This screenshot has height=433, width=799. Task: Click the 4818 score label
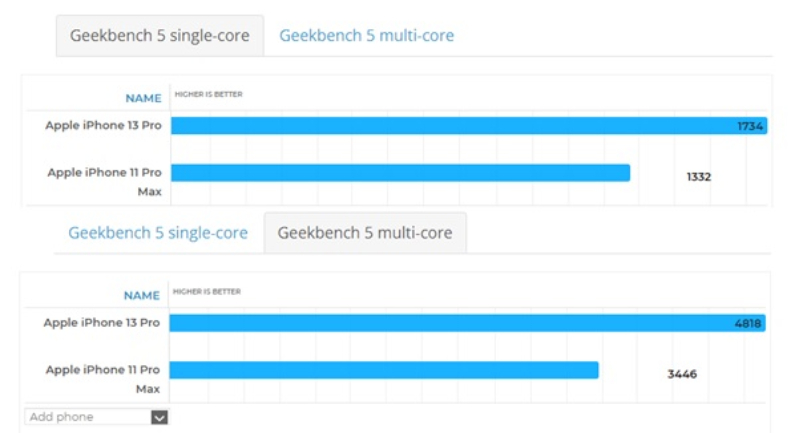pos(748,323)
